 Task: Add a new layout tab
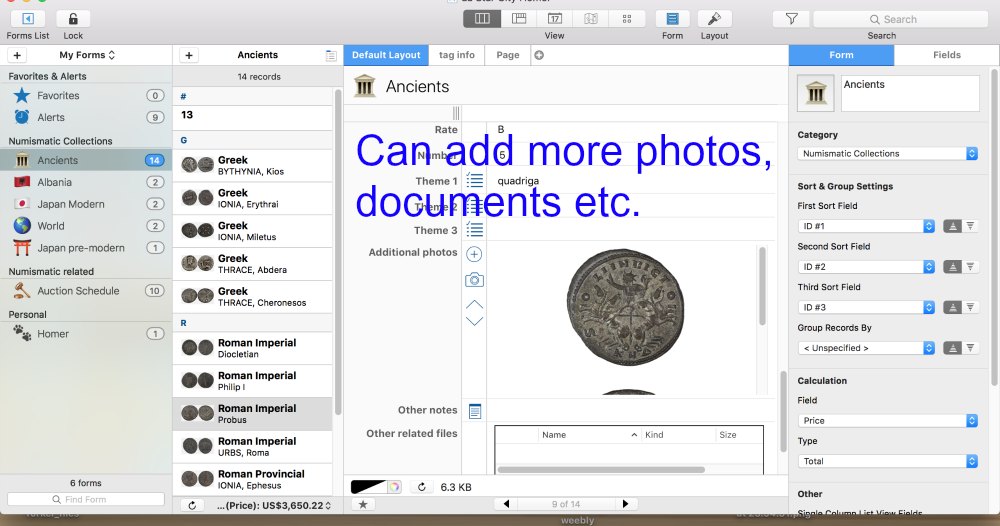pyautogui.click(x=539, y=55)
